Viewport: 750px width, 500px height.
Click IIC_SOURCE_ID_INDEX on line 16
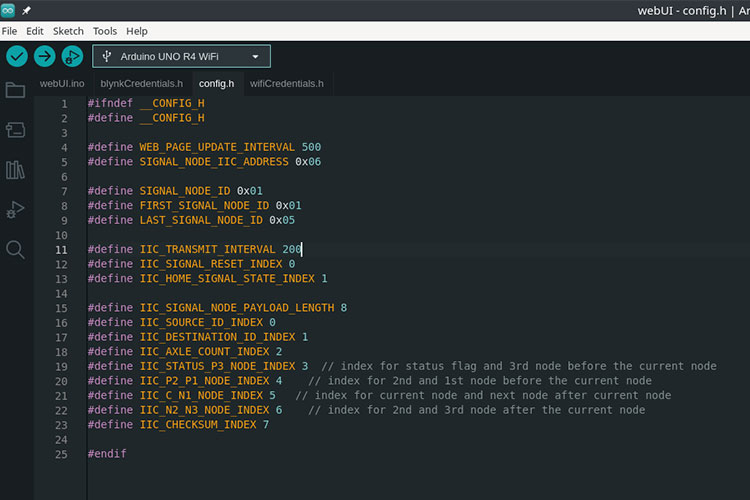click(201, 322)
